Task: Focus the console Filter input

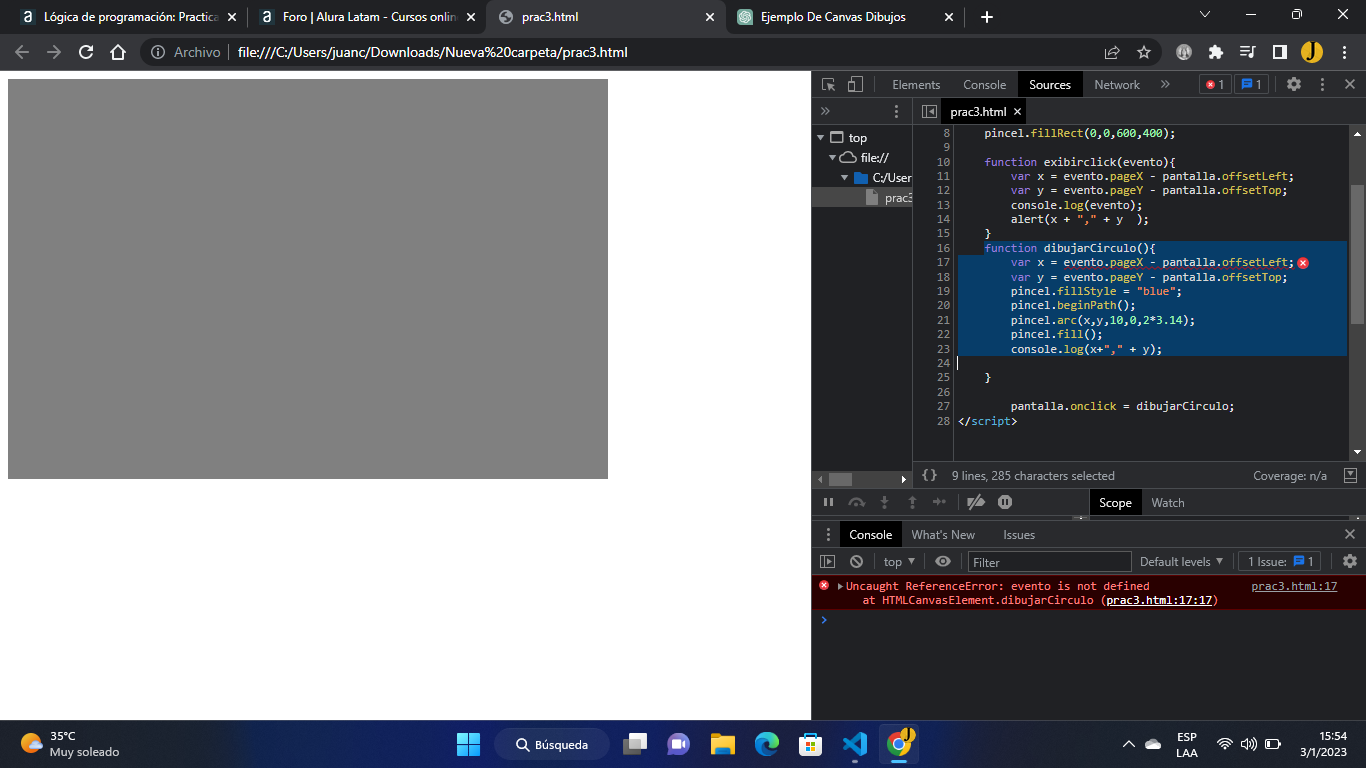Action: tap(1049, 562)
